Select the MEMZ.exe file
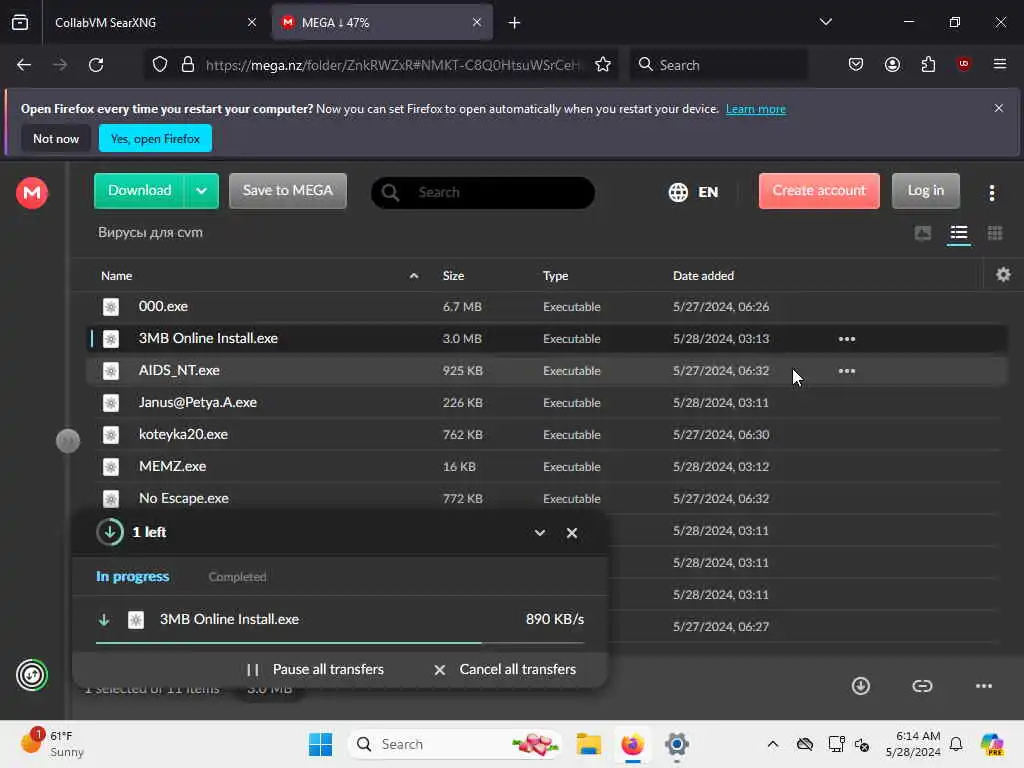1024x768 pixels. (546, 467)
